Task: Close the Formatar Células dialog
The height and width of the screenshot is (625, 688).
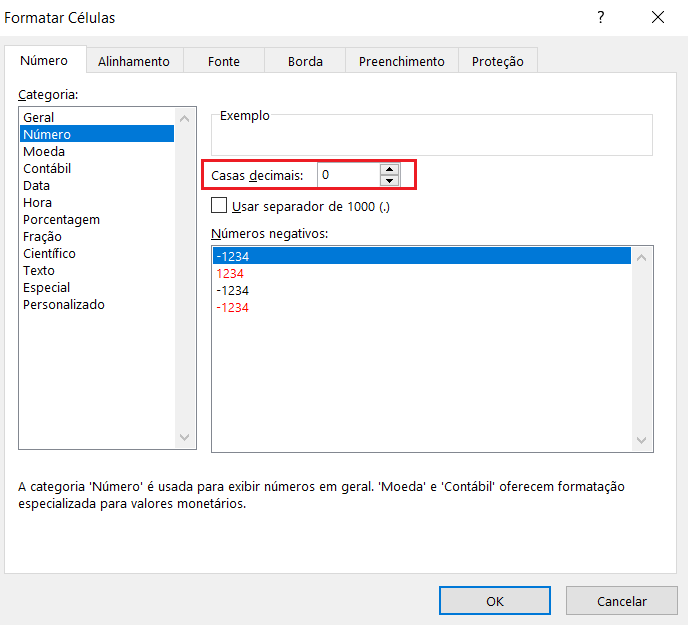Action: pos(658,18)
